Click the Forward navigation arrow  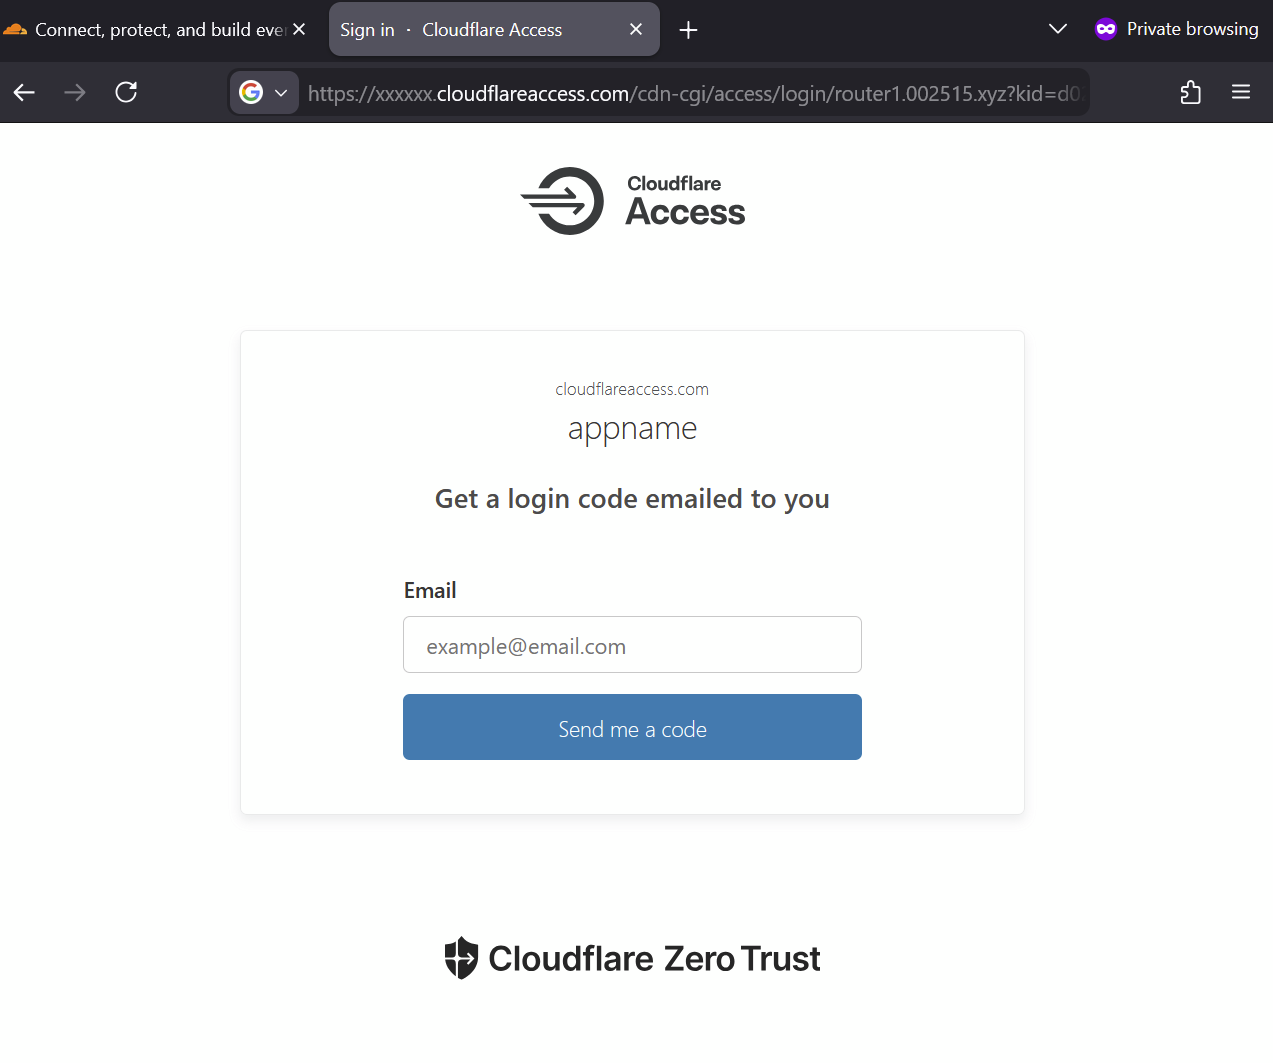click(x=75, y=93)
